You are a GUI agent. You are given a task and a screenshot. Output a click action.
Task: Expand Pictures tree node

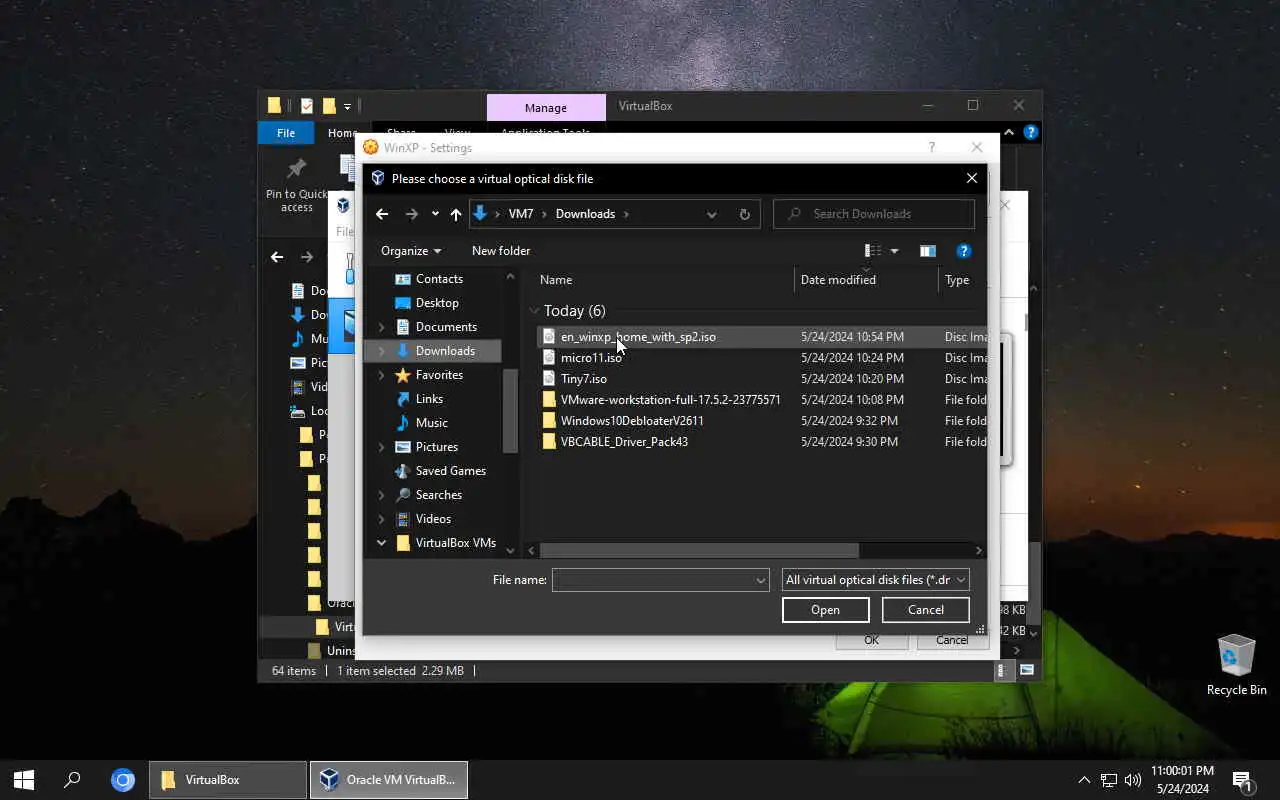coord(381,447)
